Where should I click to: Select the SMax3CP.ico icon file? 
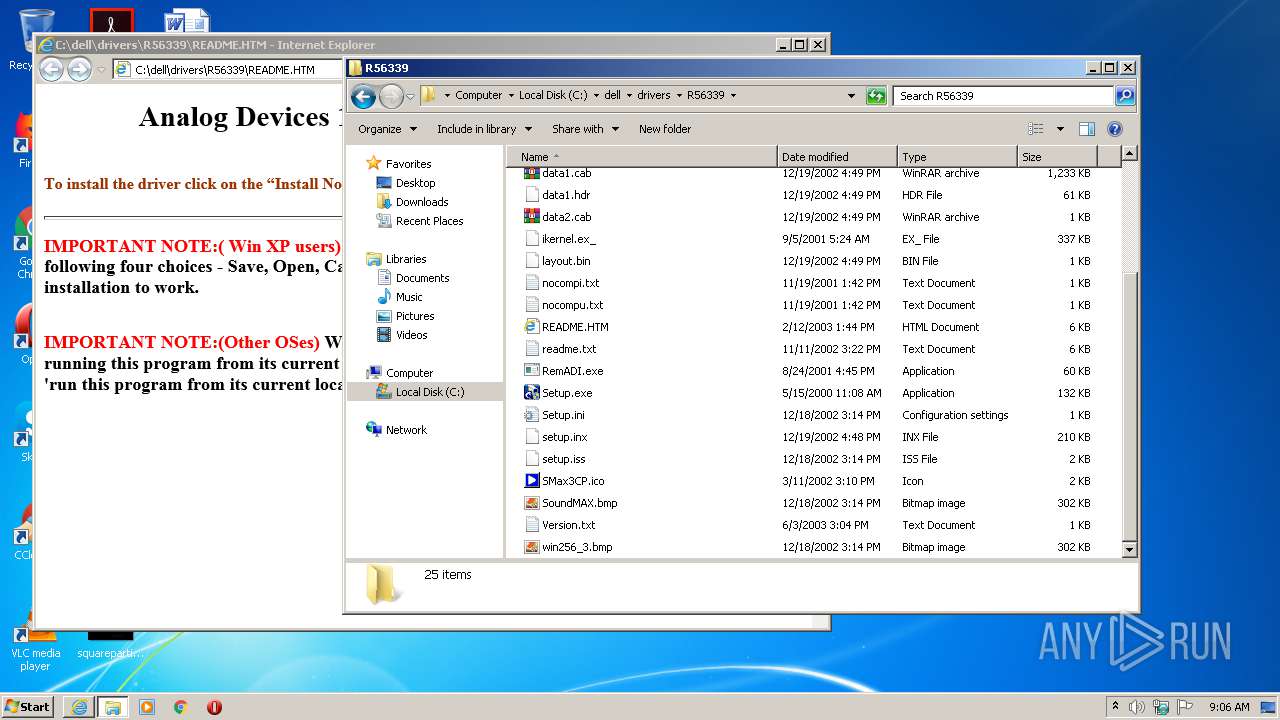pyautogui.click(x=532, y=481)
